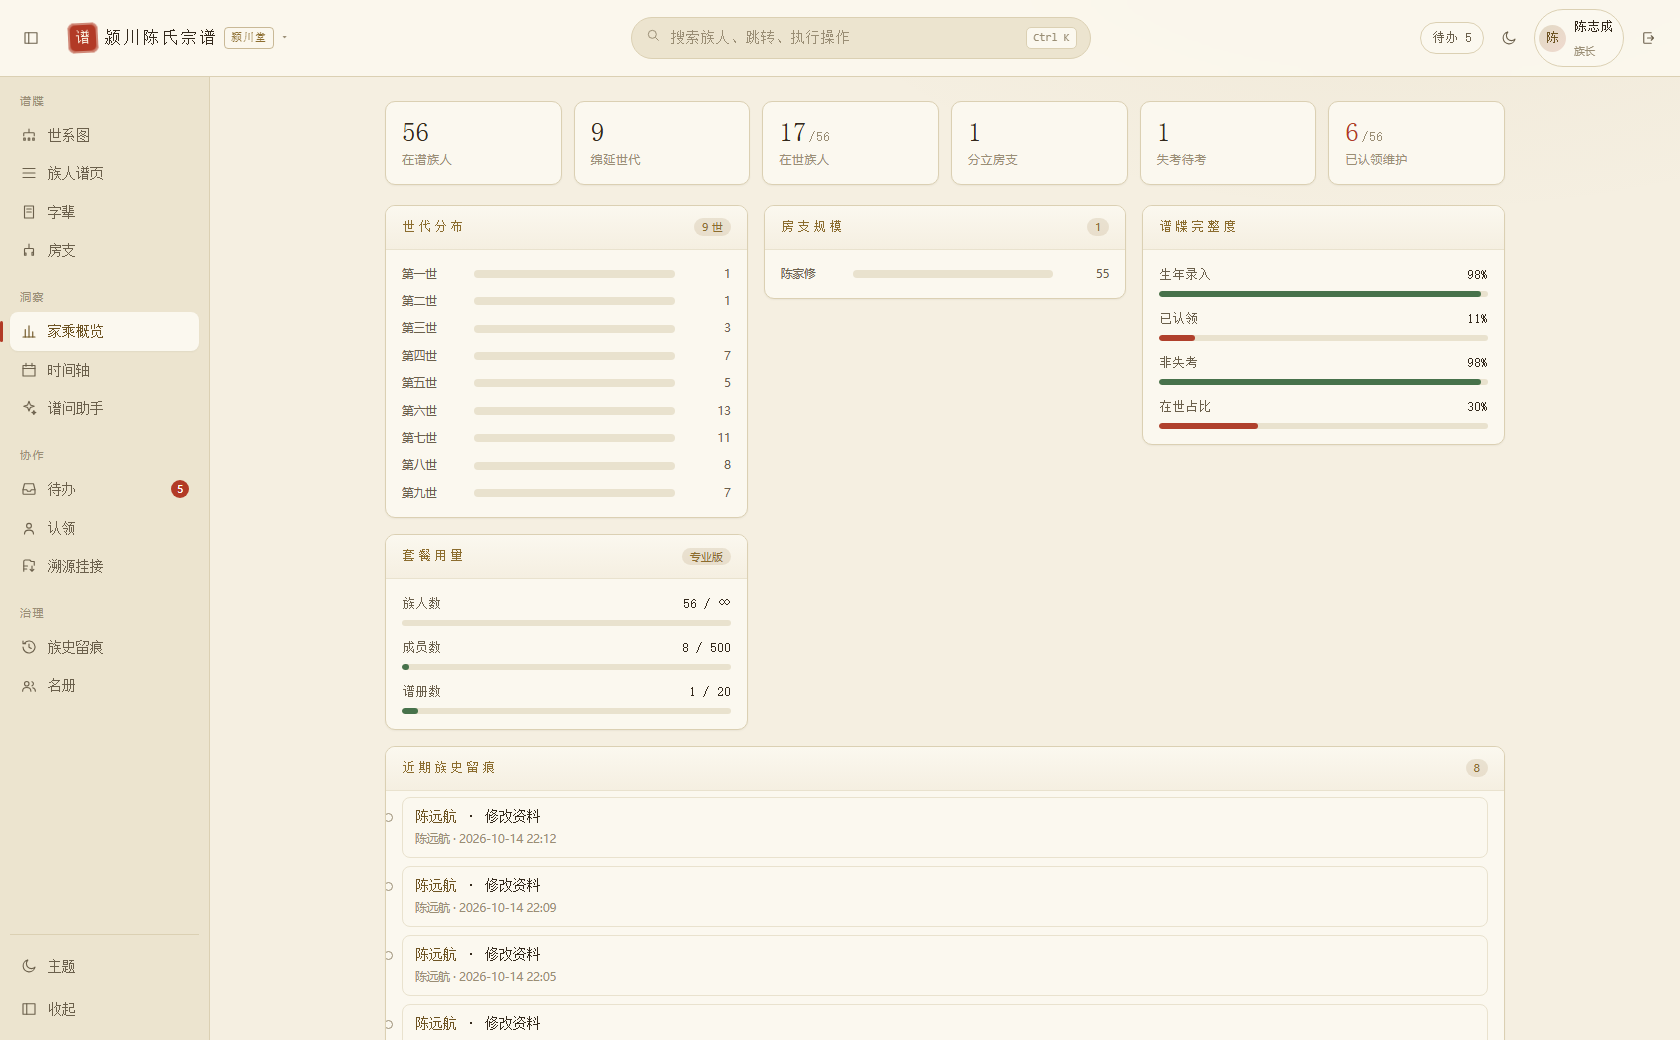Open the 22:12 陈远航 修改资料 entry

tap(944, 827)
